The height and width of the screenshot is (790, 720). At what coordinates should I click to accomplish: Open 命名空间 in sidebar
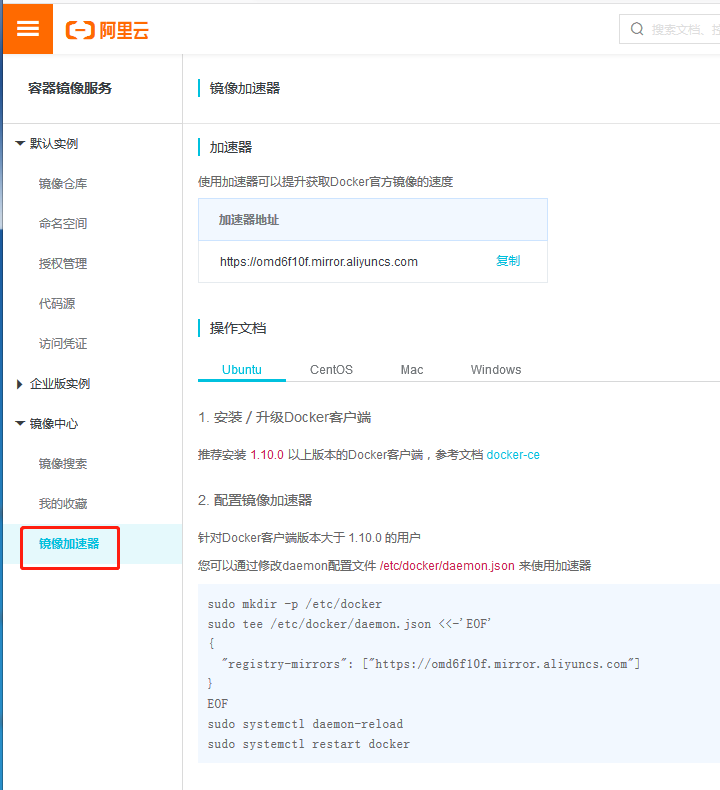pyautogui.click(x=63, y=224)
